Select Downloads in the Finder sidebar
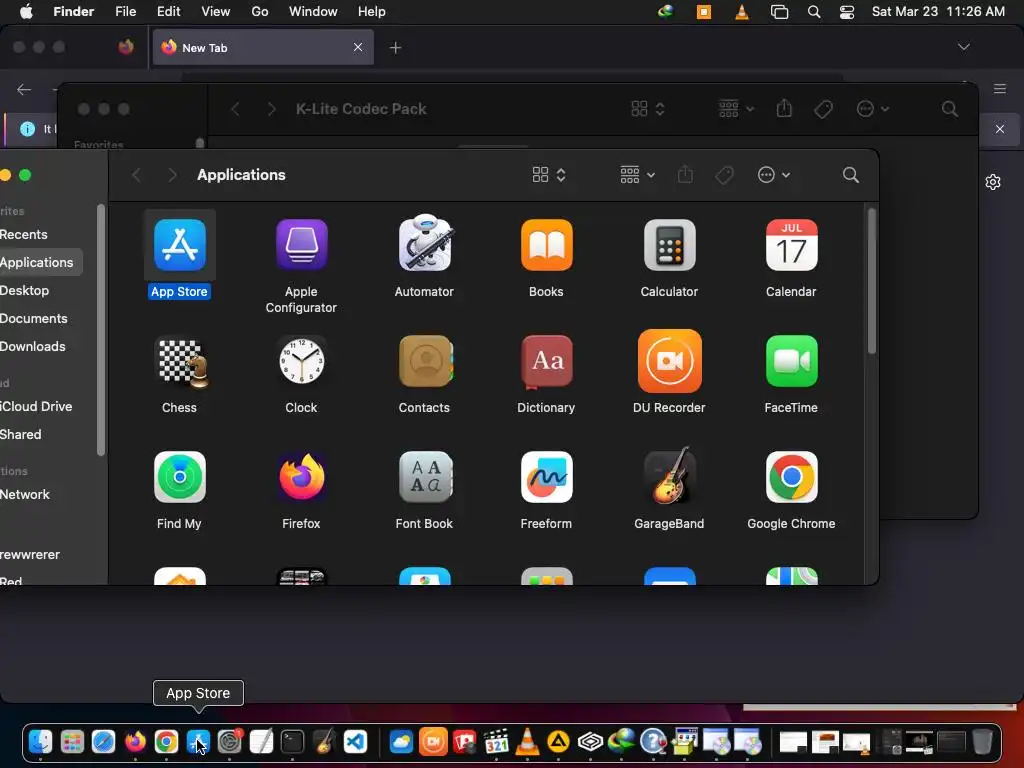This screenshot has width=1024, height=768. pos(33,347)
